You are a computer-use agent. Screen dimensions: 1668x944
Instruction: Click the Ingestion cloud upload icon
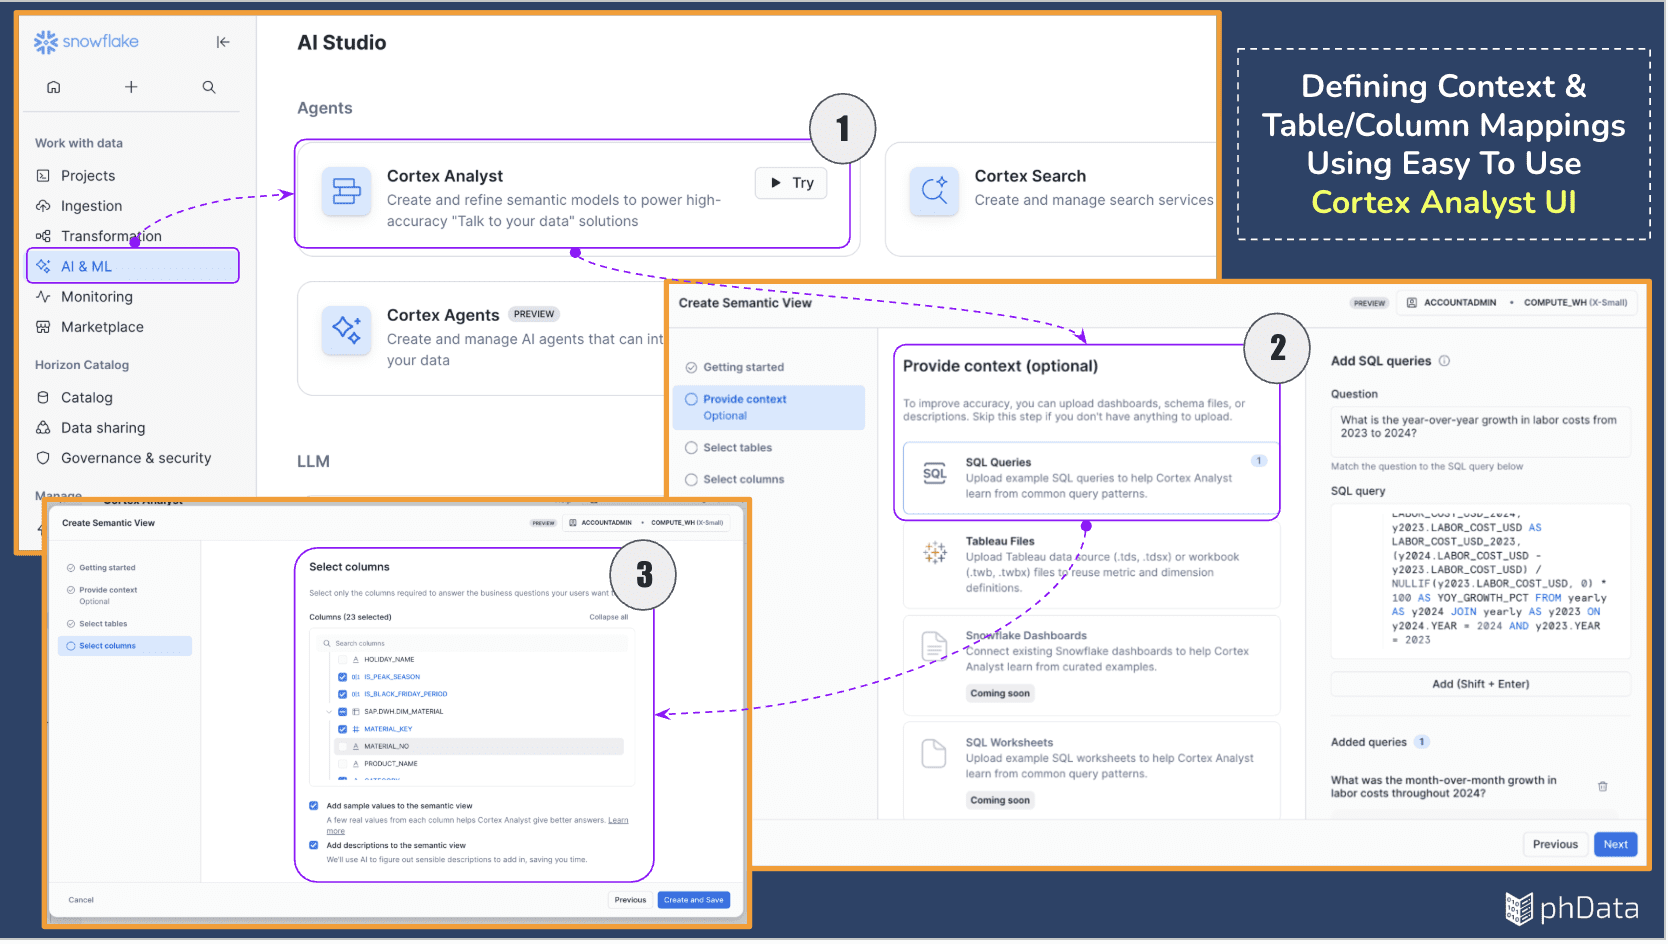(x=43, y=206)
